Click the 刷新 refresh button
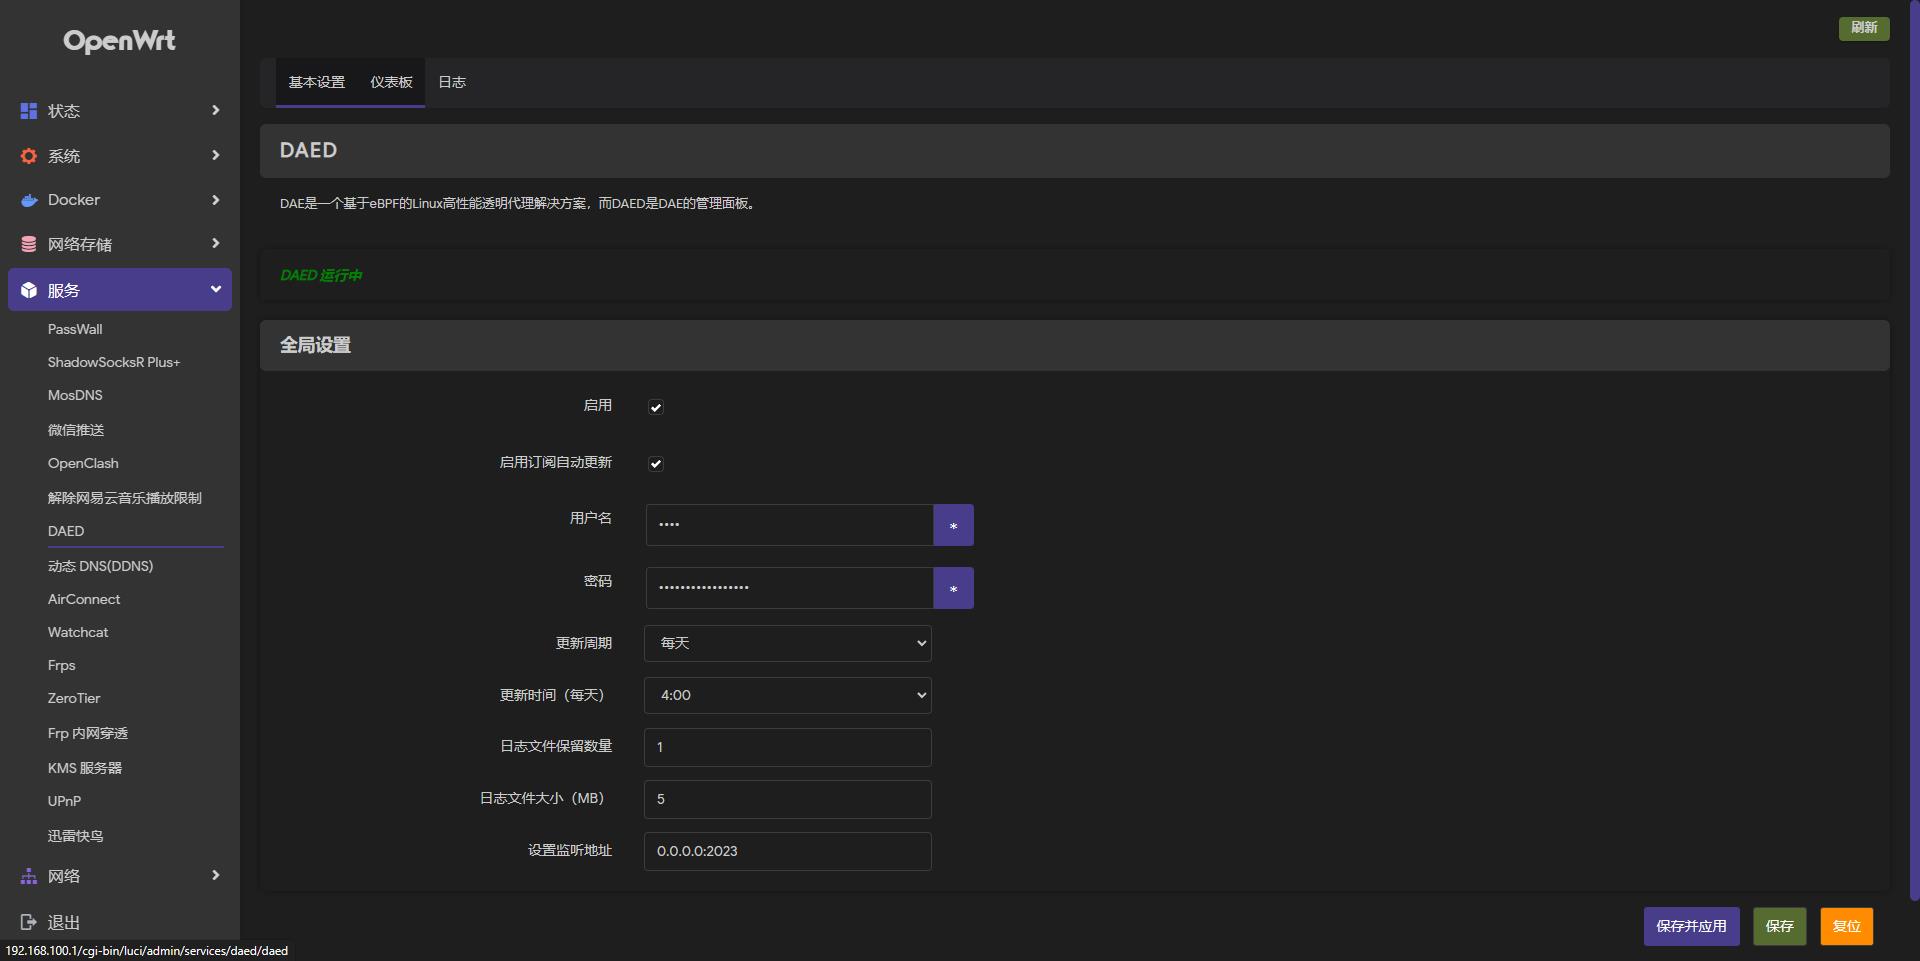Viewport: 1920px width, 961px height. pyautogui.click(x=1864, y=28)
